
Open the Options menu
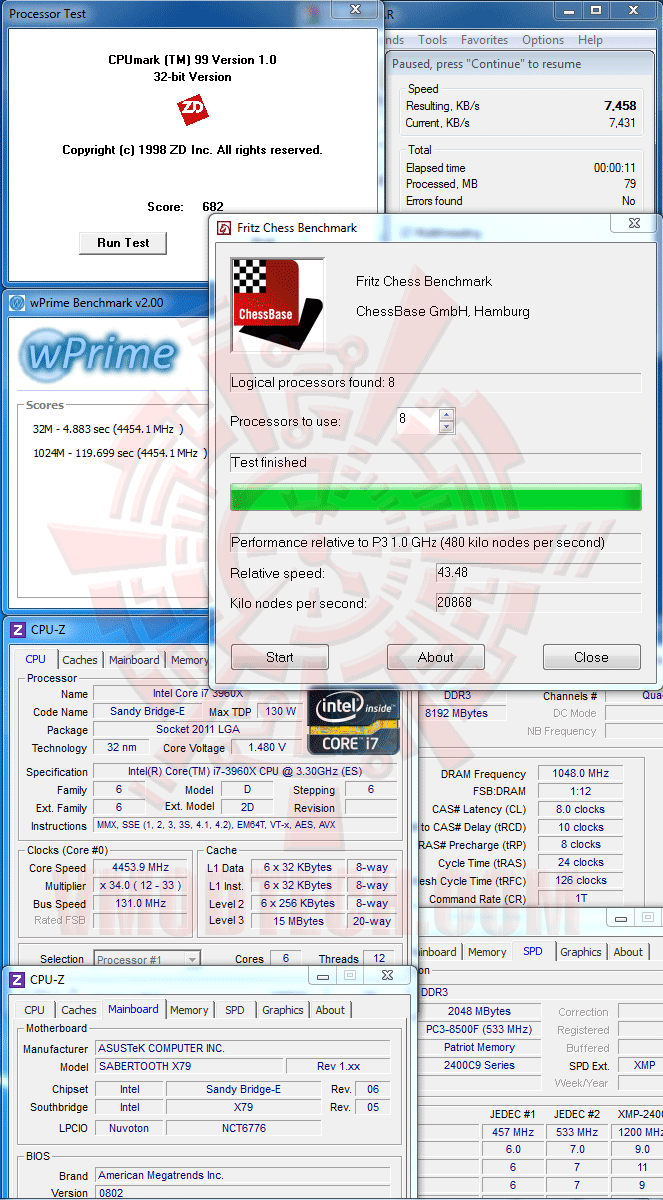click(x=543, y=40)
